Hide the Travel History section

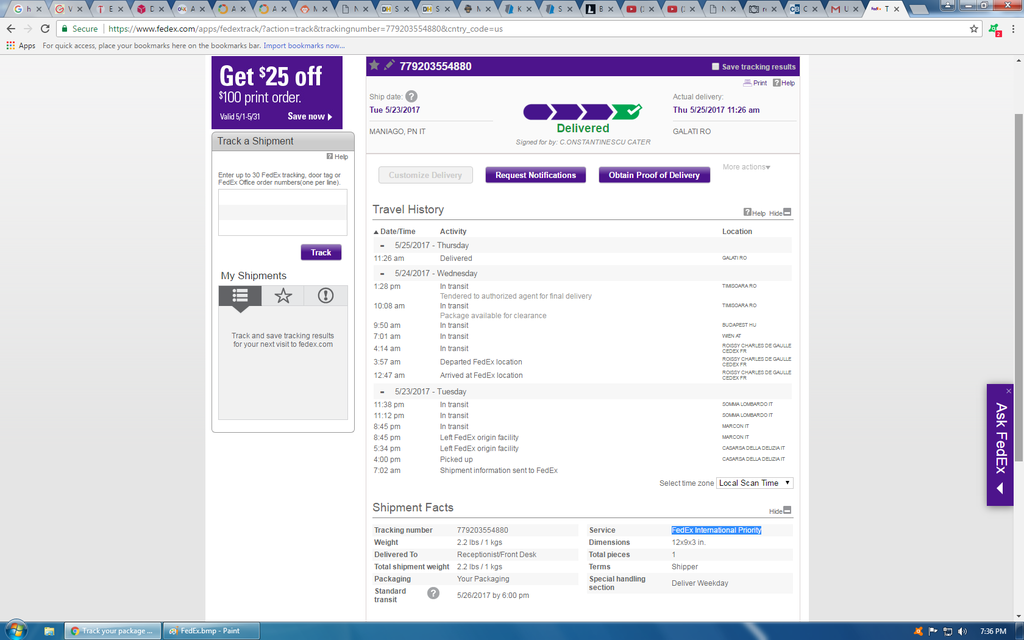tap(780, 213)
